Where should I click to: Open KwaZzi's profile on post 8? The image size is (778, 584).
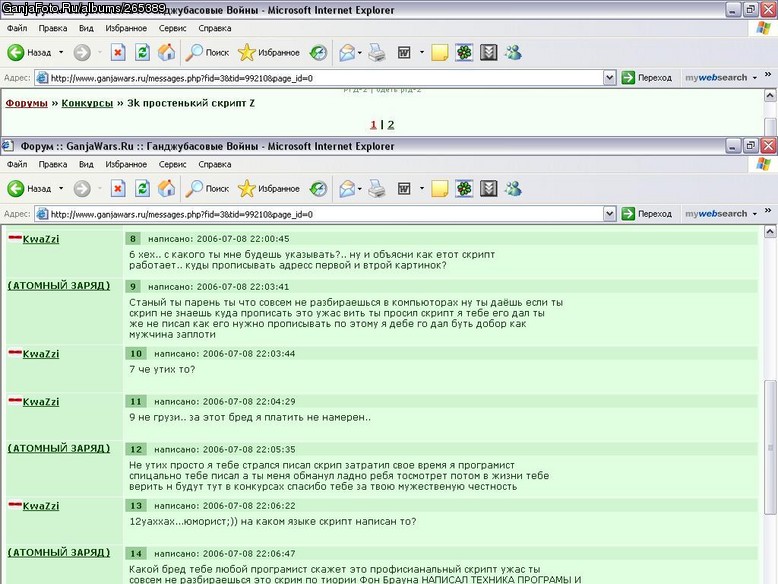tap(41, 239)
